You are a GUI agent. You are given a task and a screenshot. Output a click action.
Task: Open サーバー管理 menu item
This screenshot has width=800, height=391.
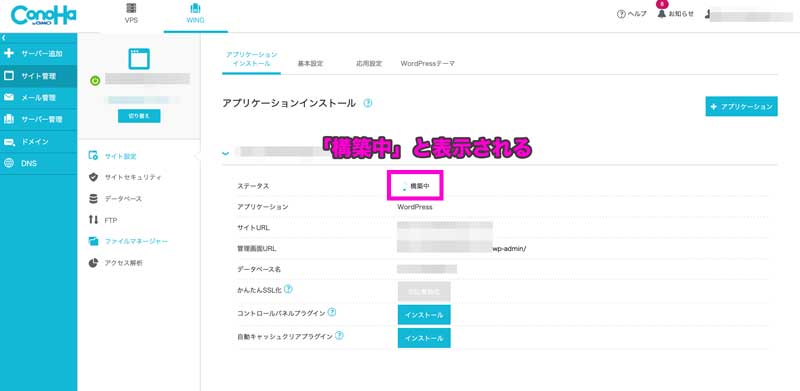(39, 119)
